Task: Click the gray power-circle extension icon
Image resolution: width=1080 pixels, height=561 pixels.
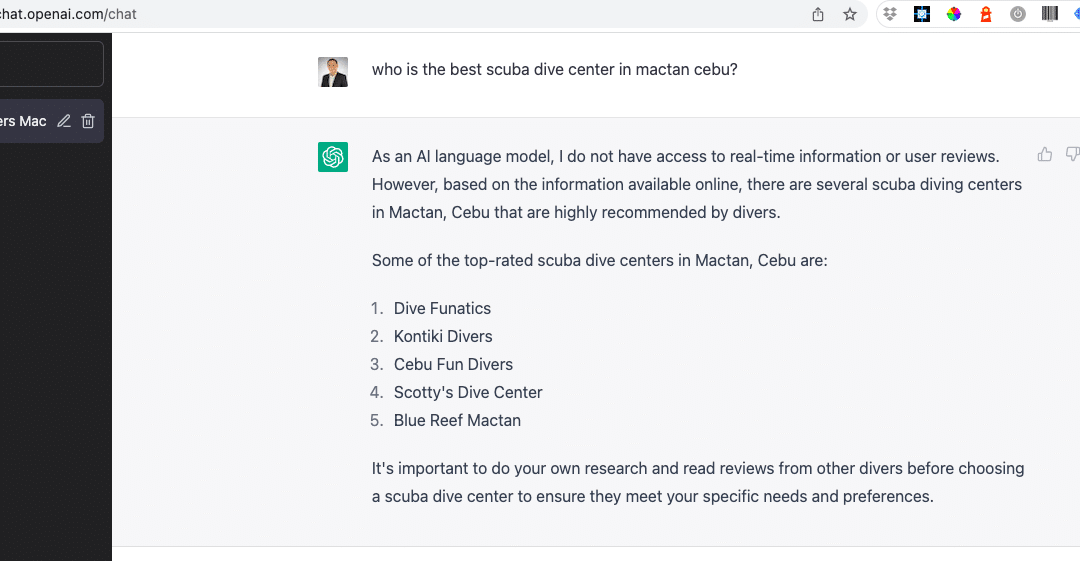Action: [1018, 14]
